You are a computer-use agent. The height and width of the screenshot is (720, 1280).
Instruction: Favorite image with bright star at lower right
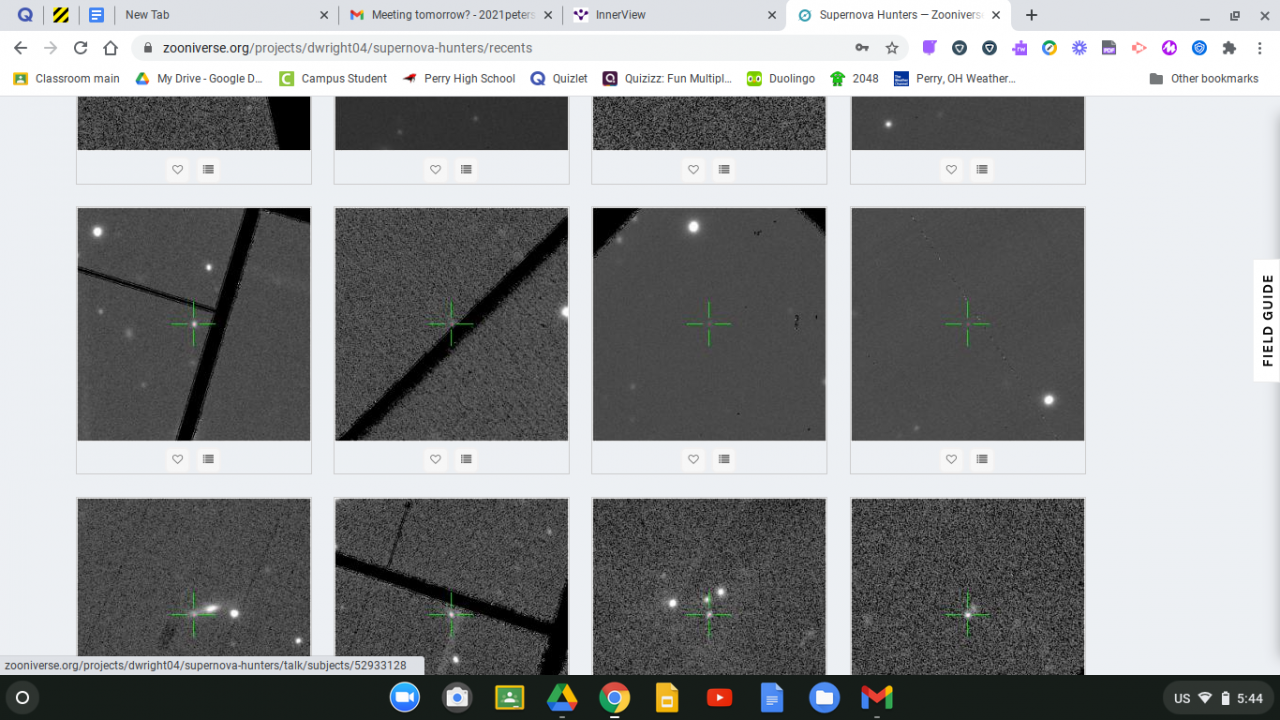pyautogui.click(x=952, y=459)
